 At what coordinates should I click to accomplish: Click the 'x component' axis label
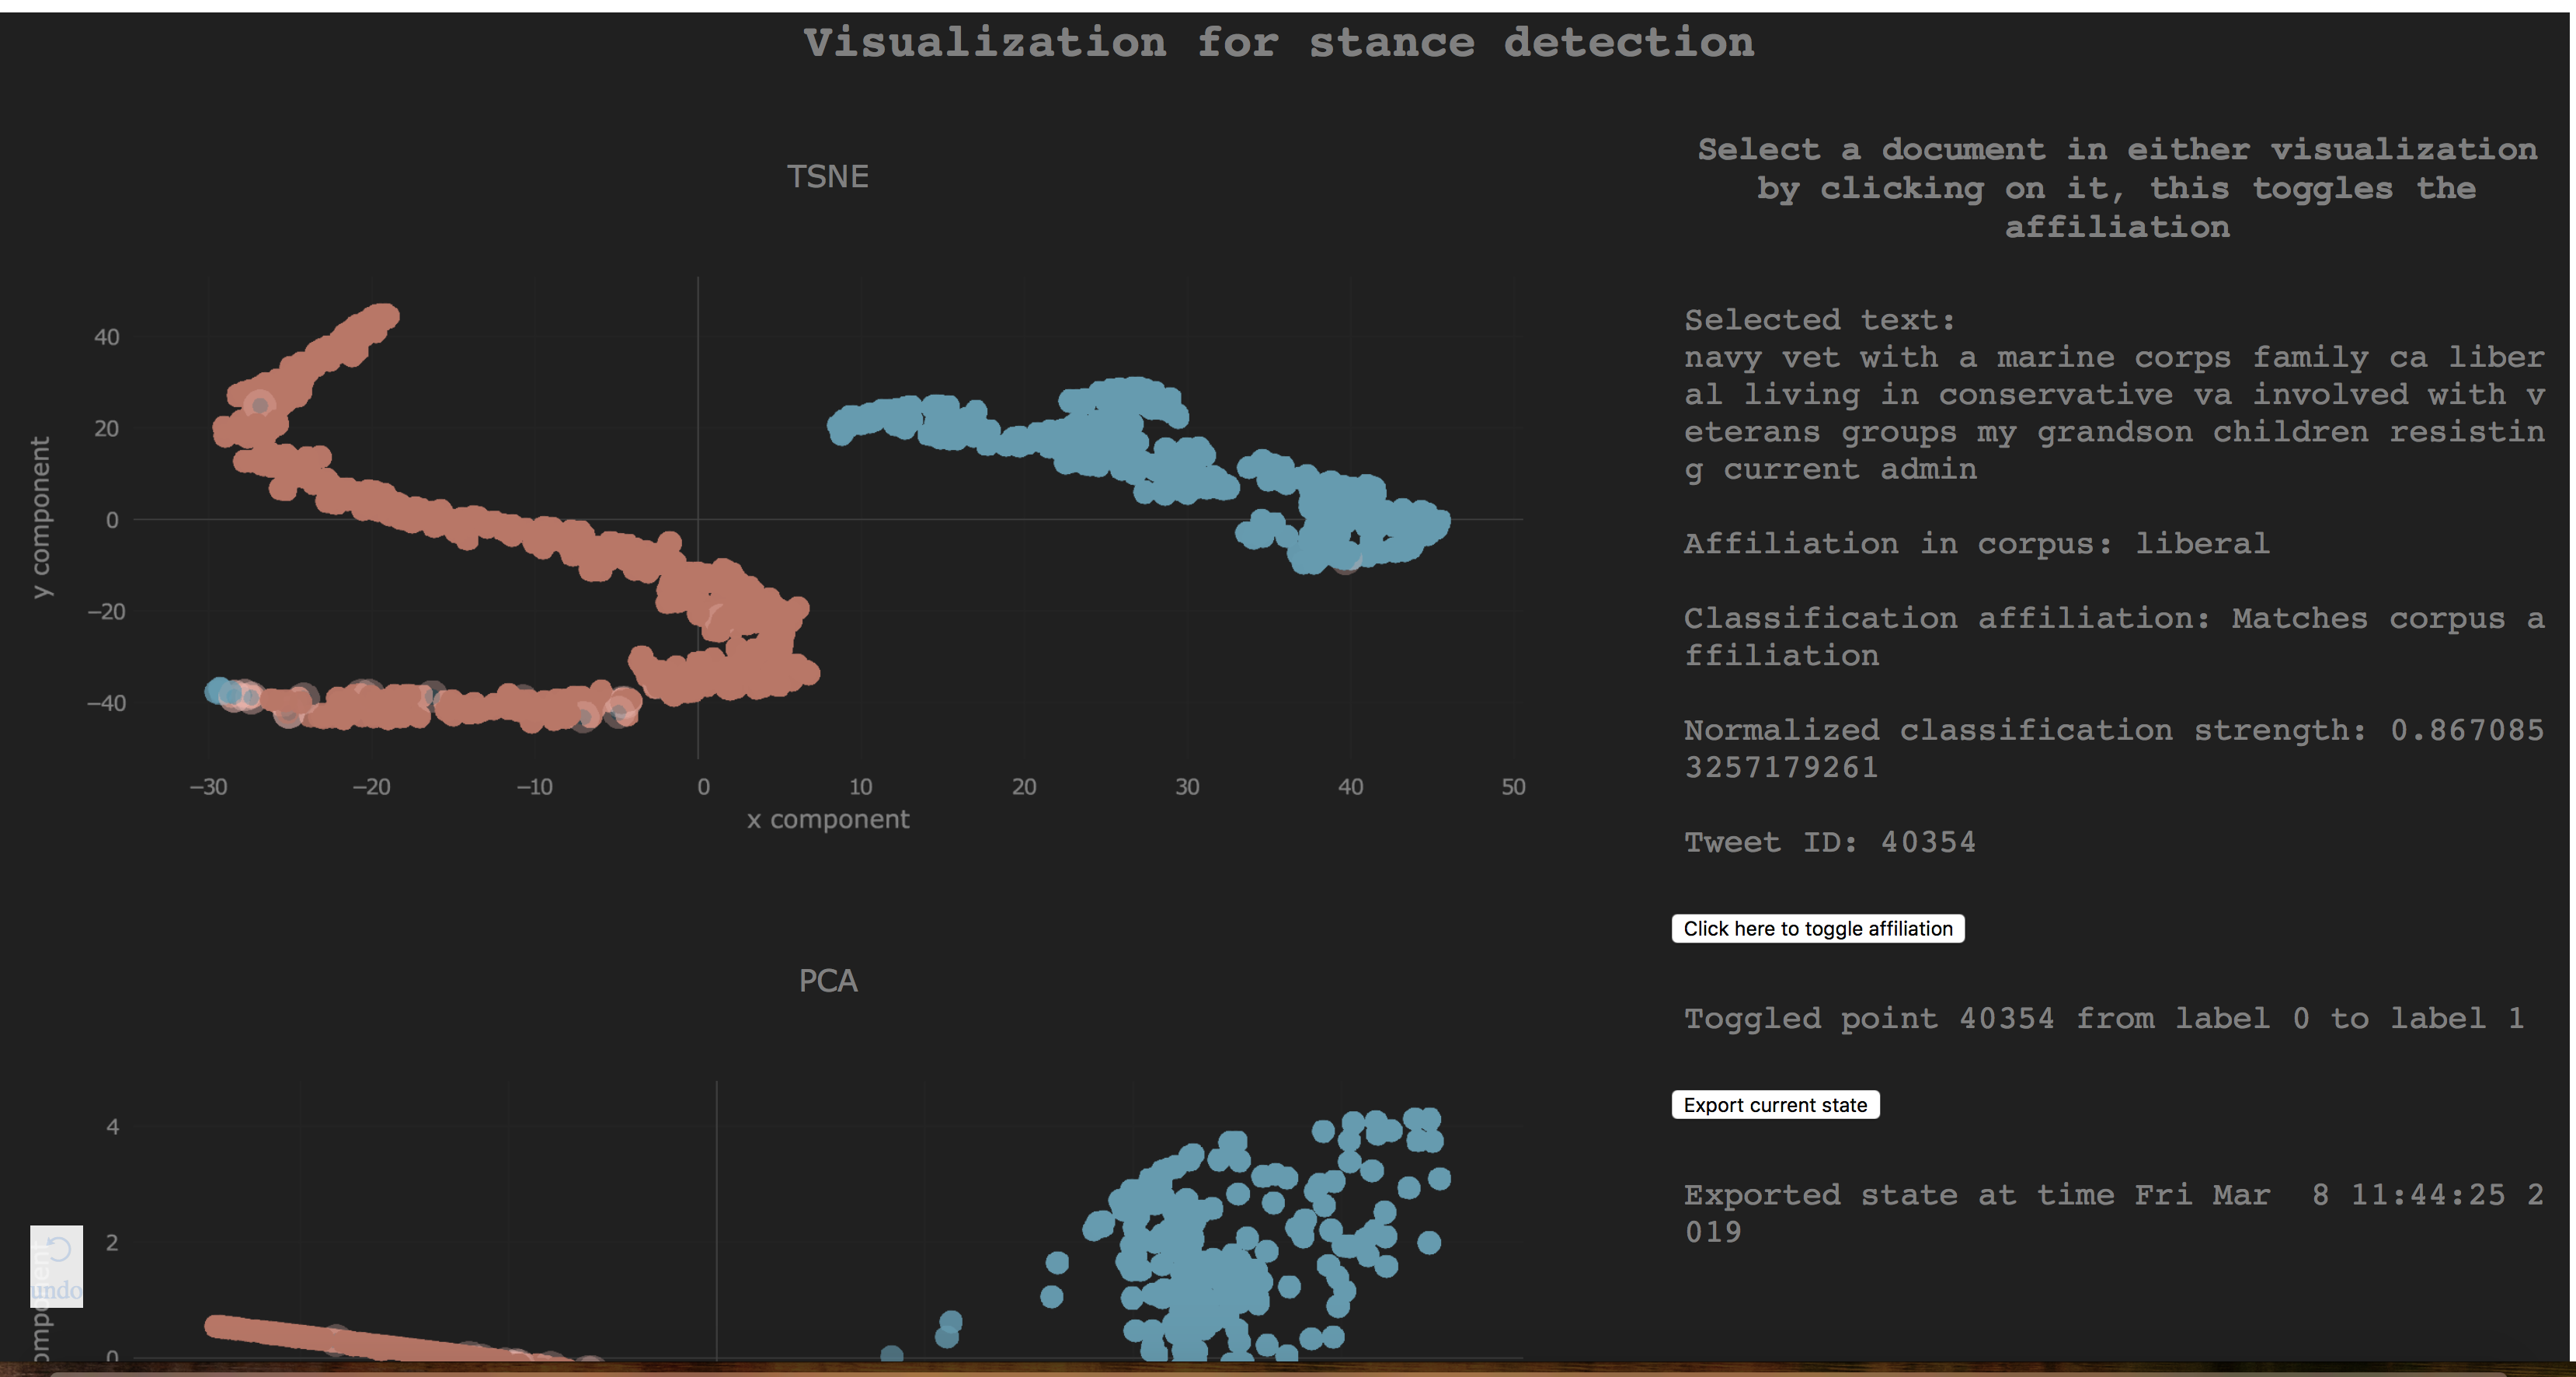(x=827, y=820)
